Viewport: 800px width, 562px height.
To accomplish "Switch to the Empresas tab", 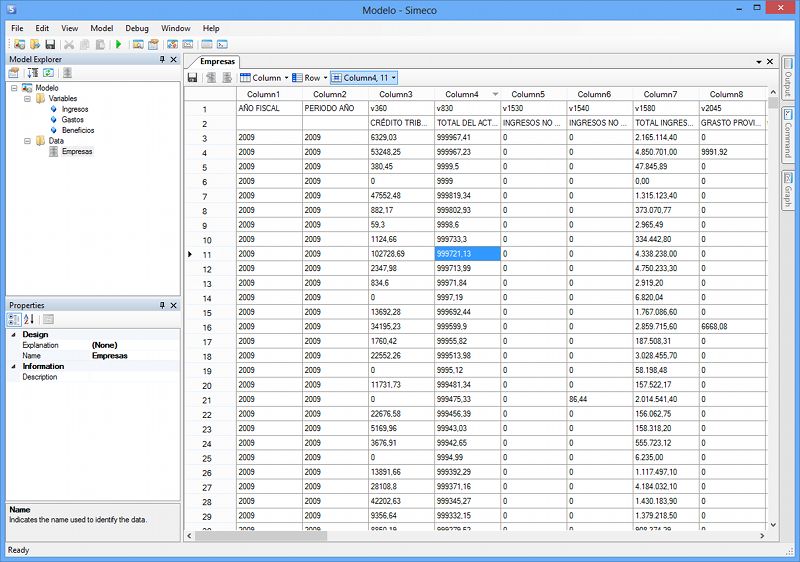I will [218, 61].
